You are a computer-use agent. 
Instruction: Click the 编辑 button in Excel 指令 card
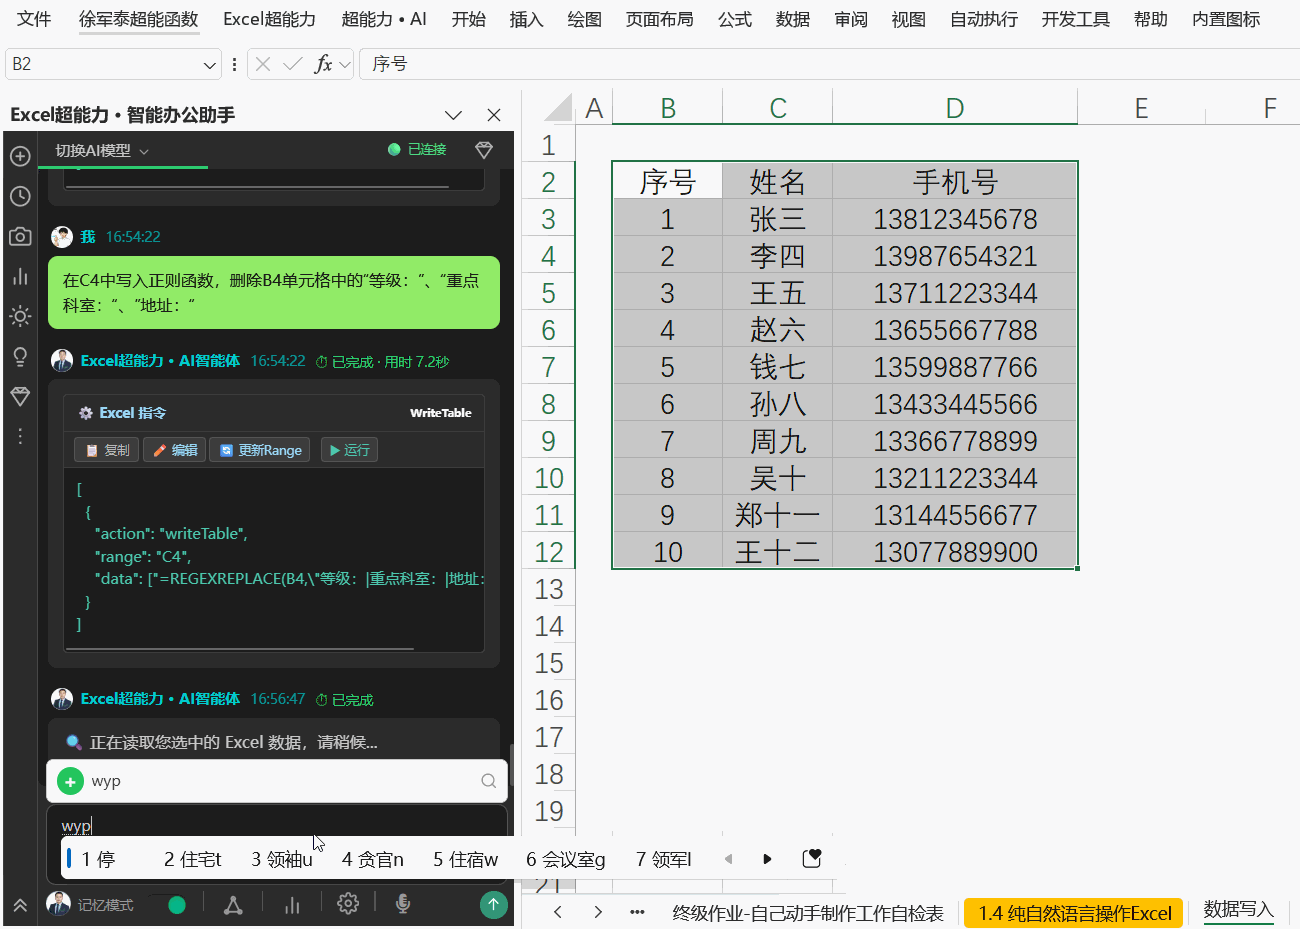pos(174,450)
